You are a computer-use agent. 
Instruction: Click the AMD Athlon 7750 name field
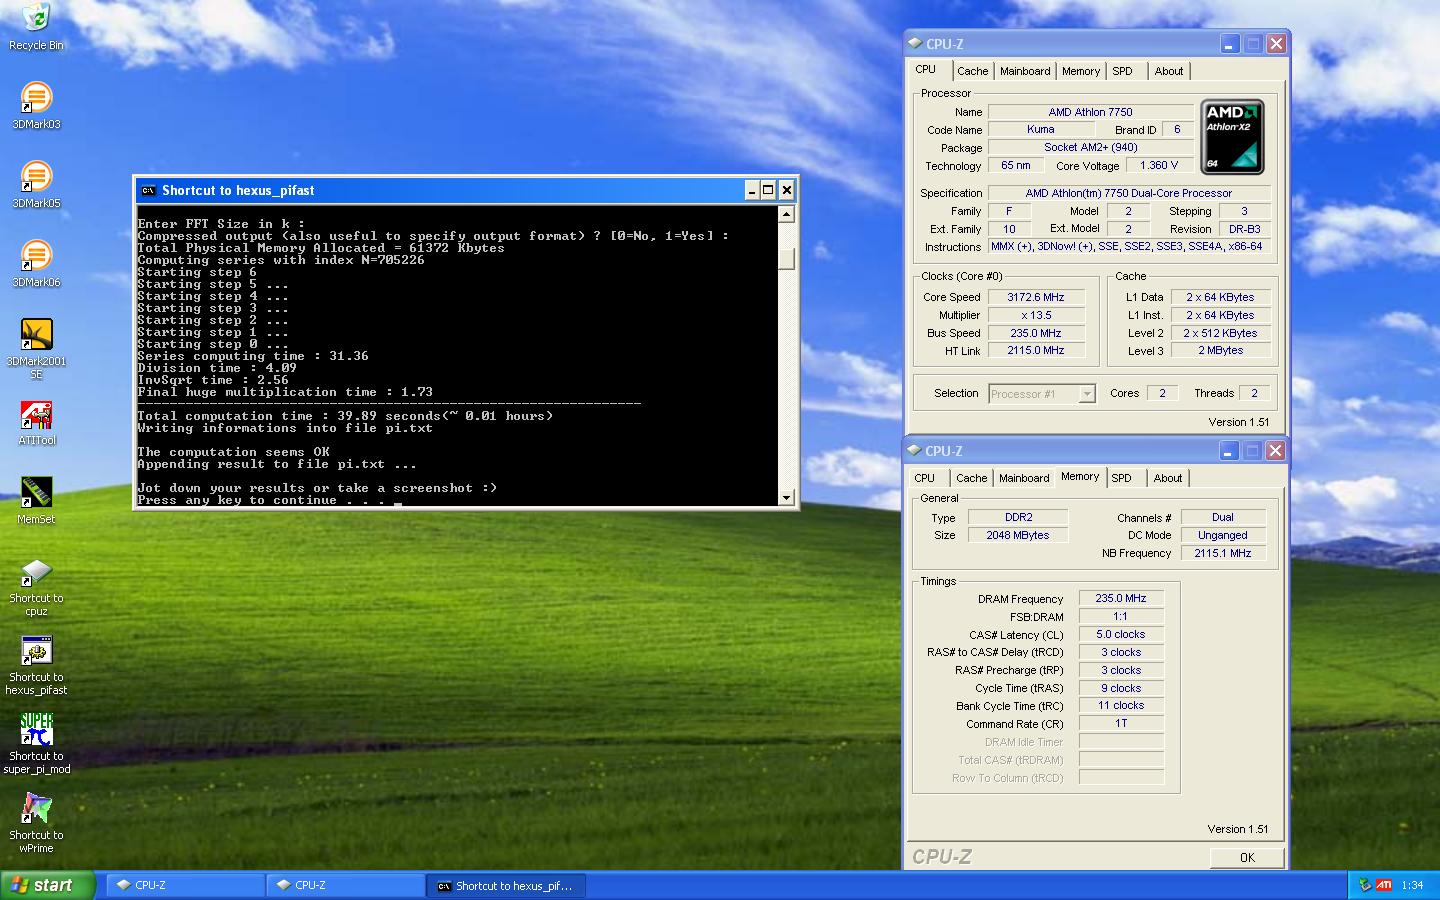(1090, 112)
